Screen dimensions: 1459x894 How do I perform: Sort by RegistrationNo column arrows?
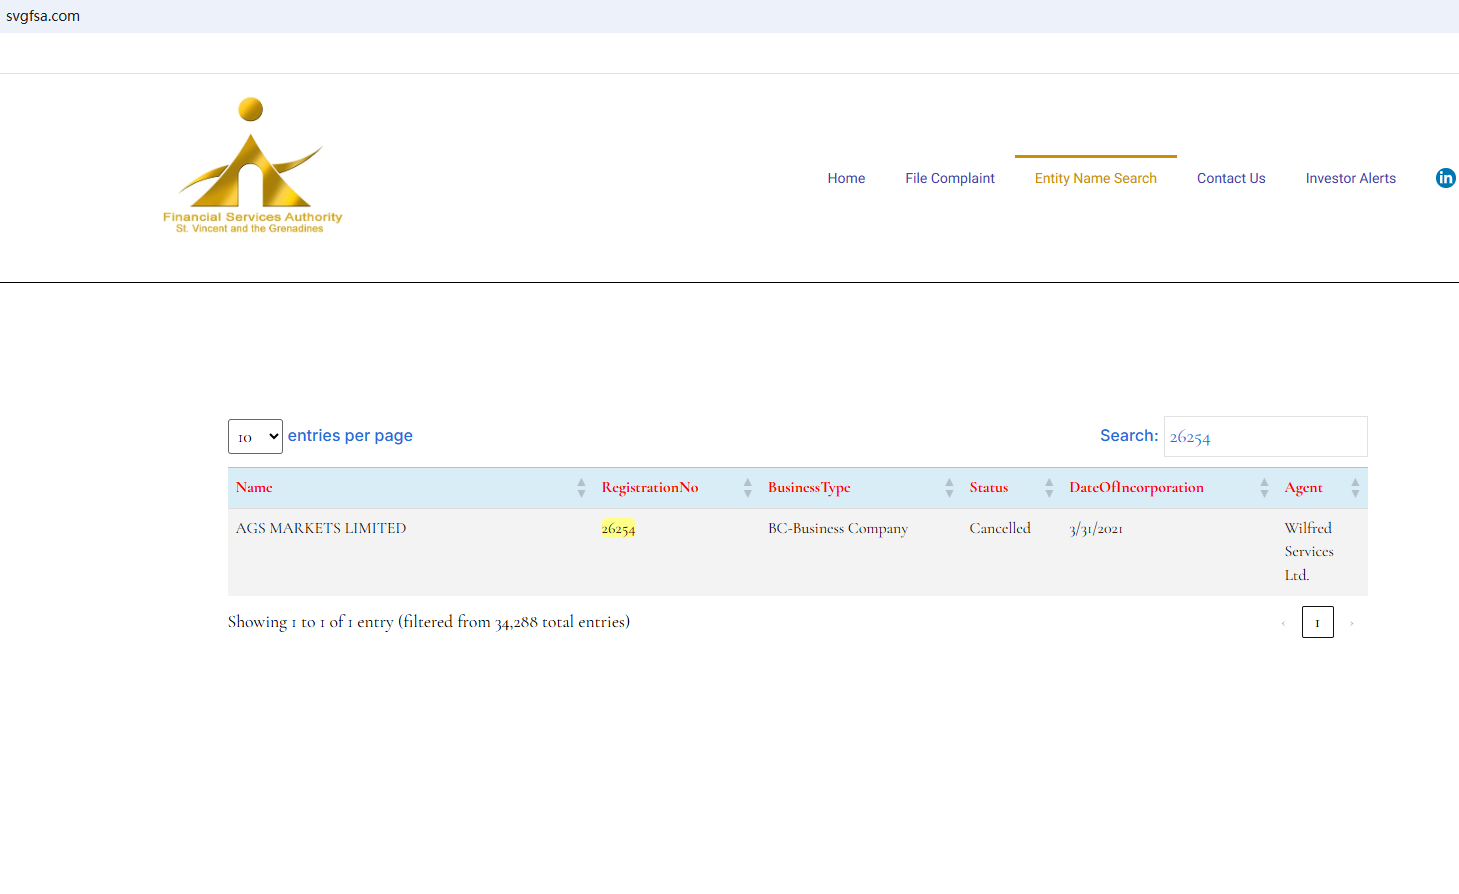[747, 488]
